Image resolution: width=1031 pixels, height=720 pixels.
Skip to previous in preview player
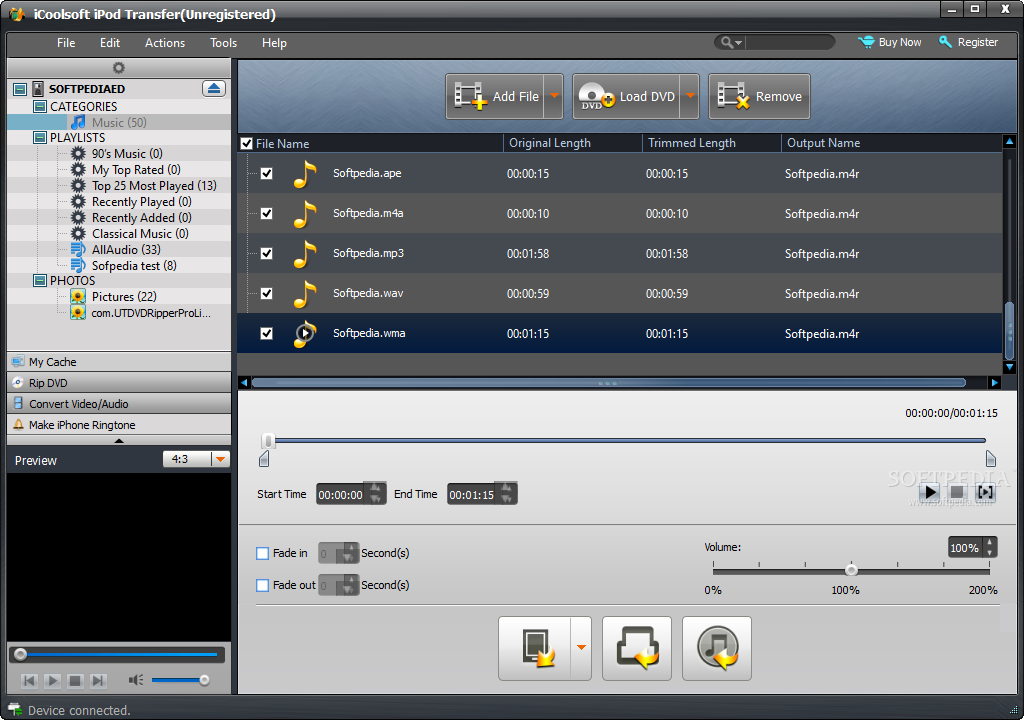coord(30,681)
